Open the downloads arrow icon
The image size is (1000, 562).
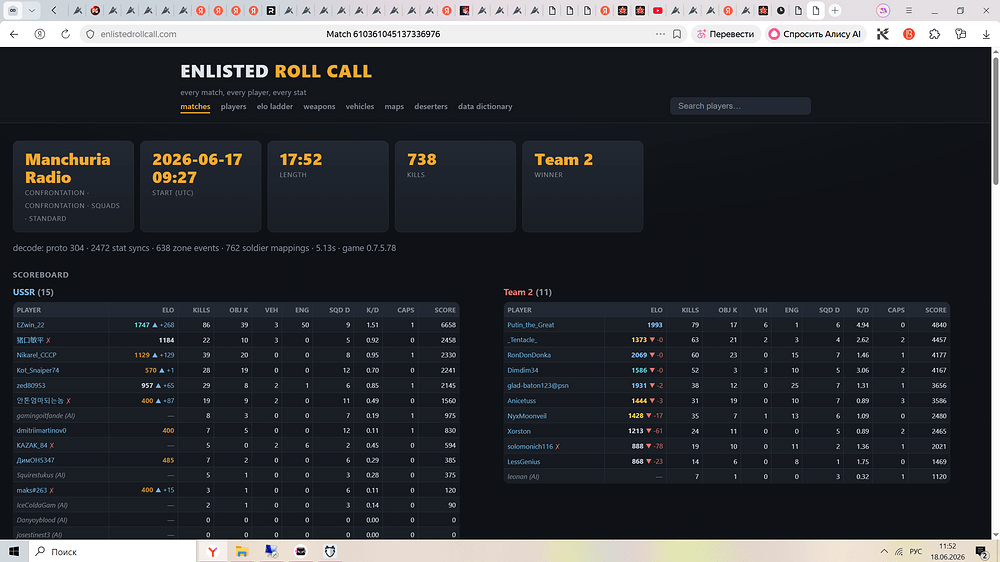click(x=986, y=34)
